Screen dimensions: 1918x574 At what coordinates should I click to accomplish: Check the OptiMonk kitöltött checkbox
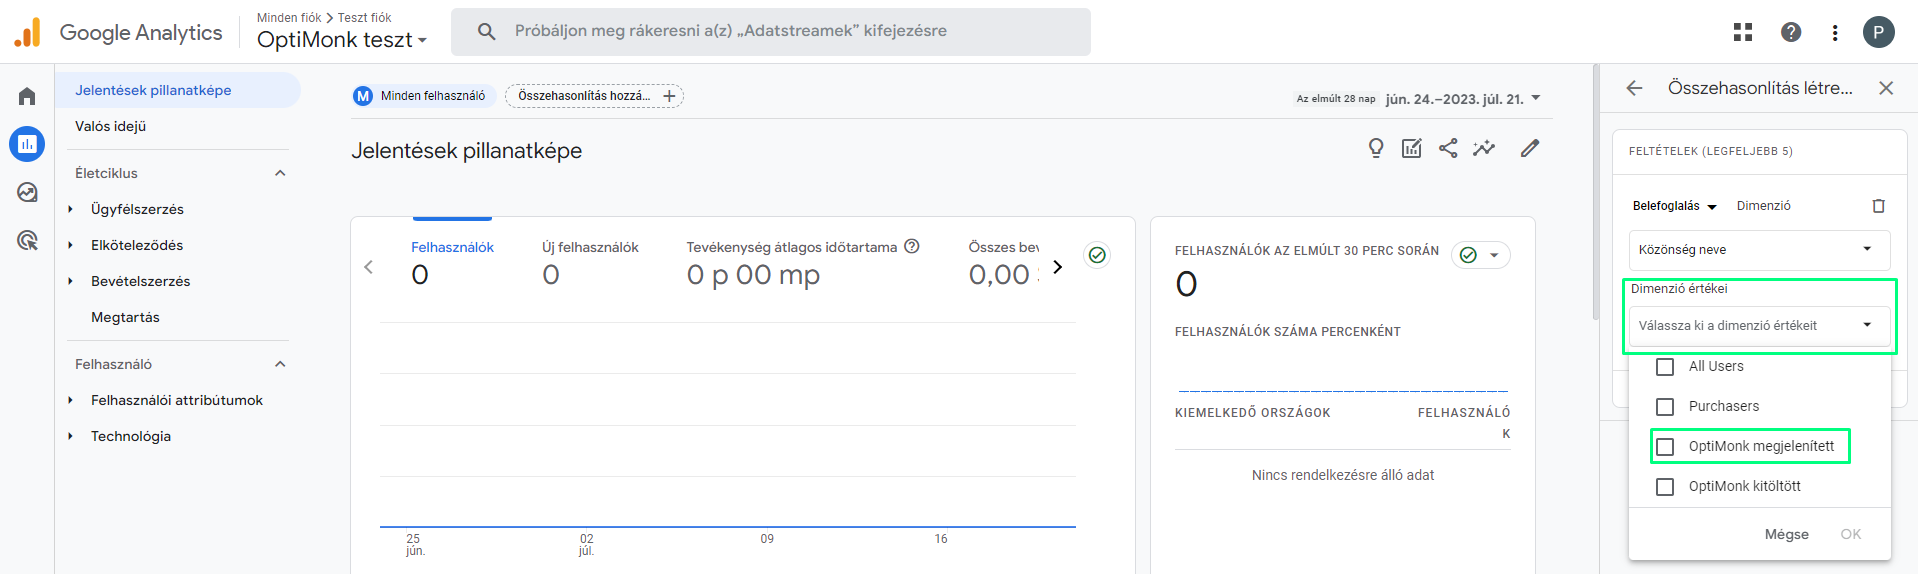[1665, 487]
